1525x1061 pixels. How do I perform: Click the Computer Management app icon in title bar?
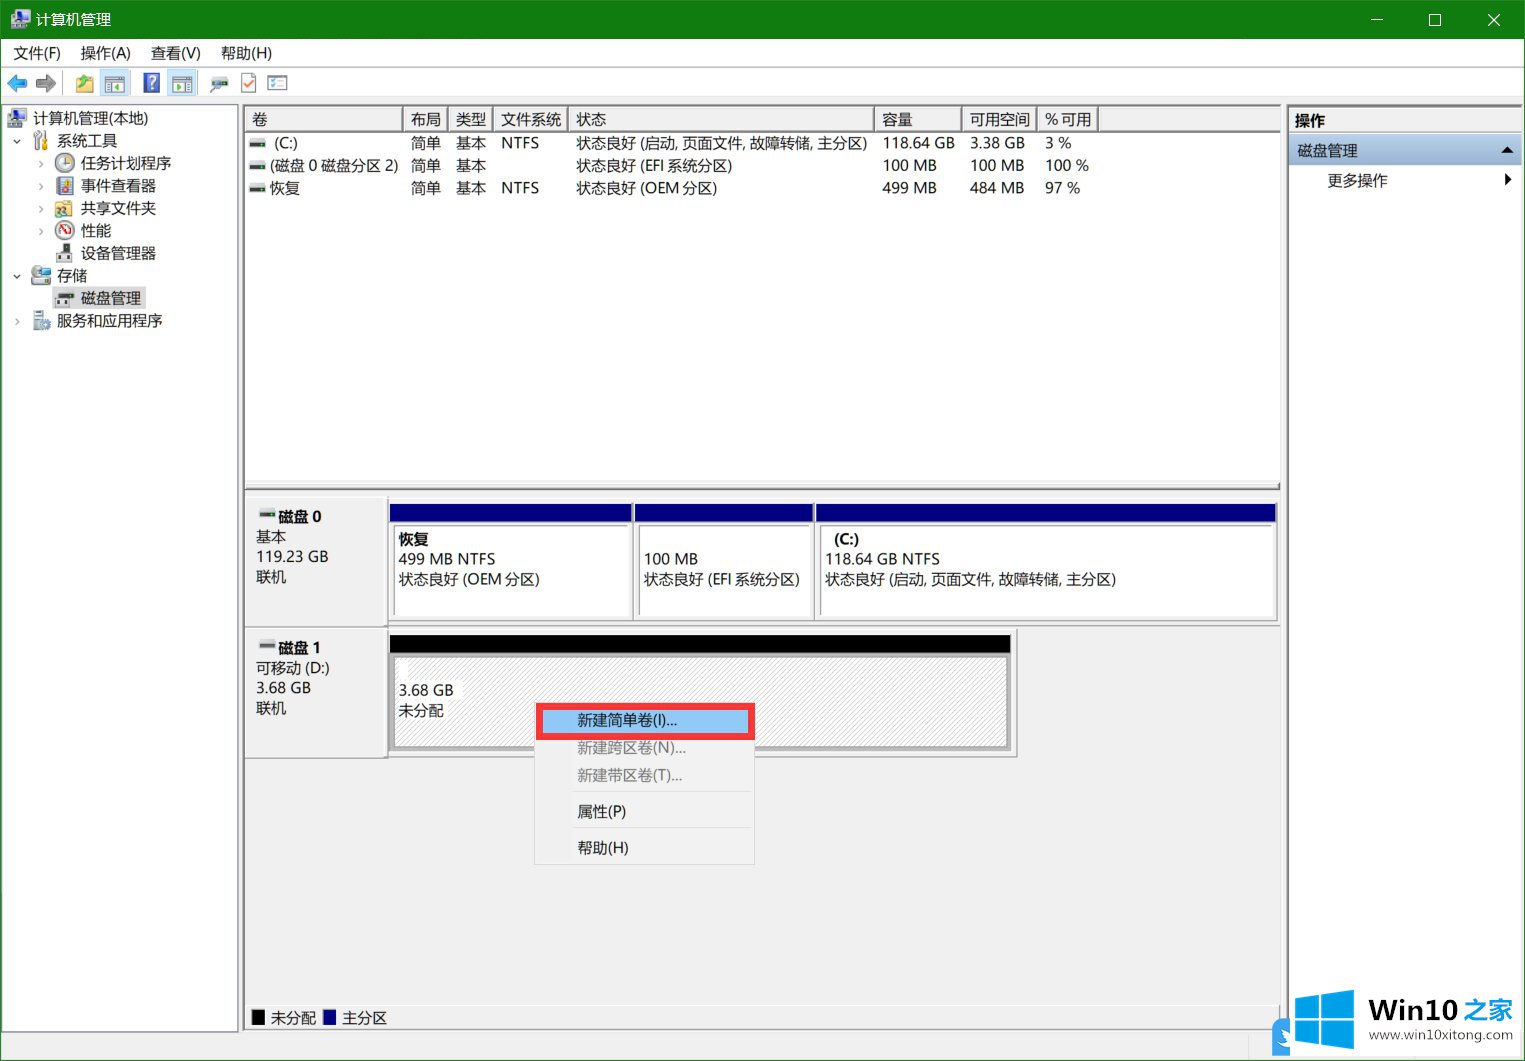(x=20, y=19)
